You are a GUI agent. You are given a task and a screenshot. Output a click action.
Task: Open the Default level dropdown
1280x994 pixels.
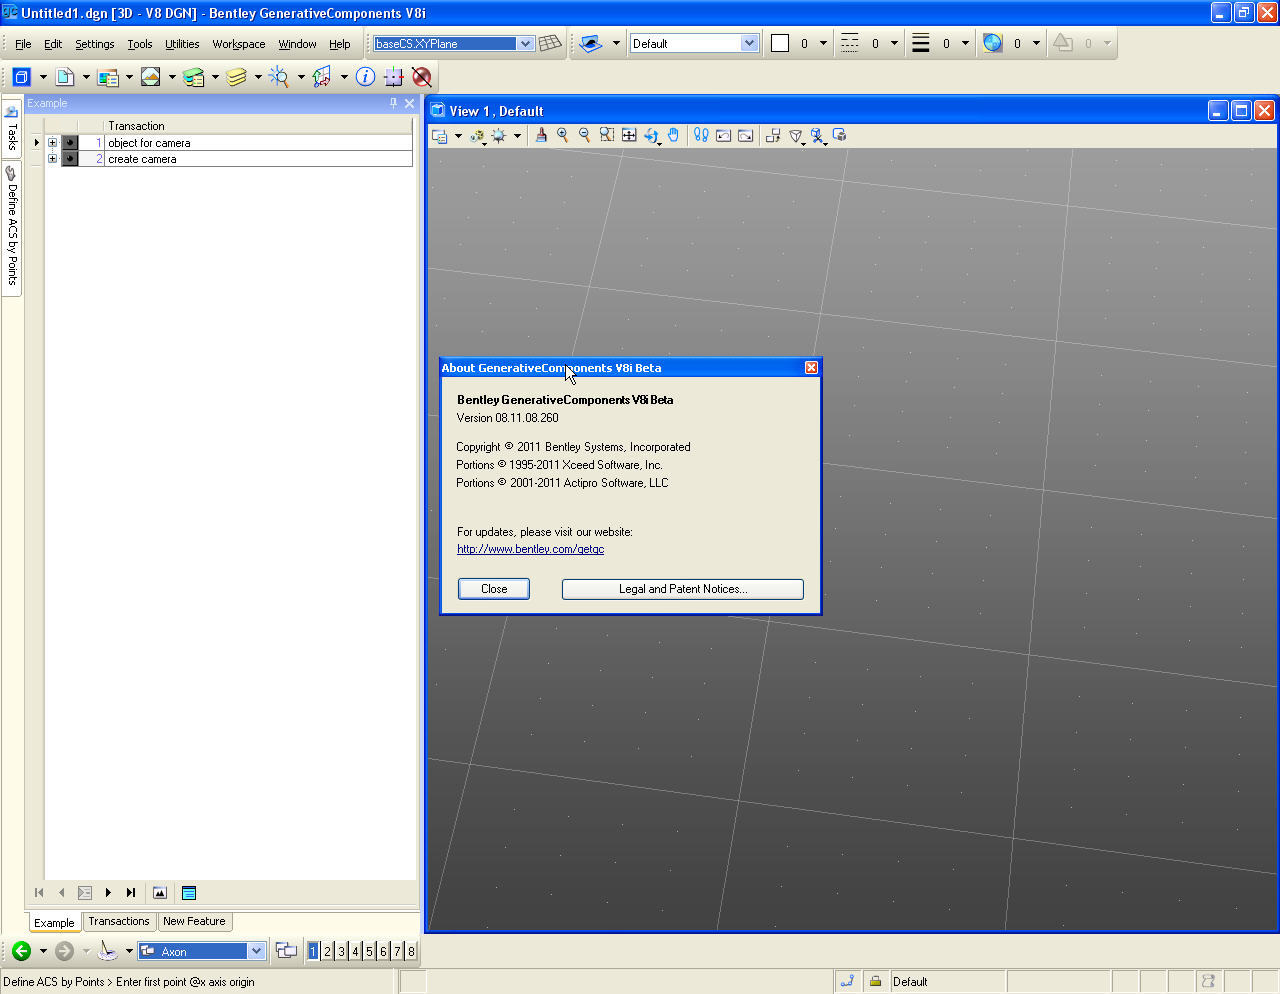click(x=749, y=43)
